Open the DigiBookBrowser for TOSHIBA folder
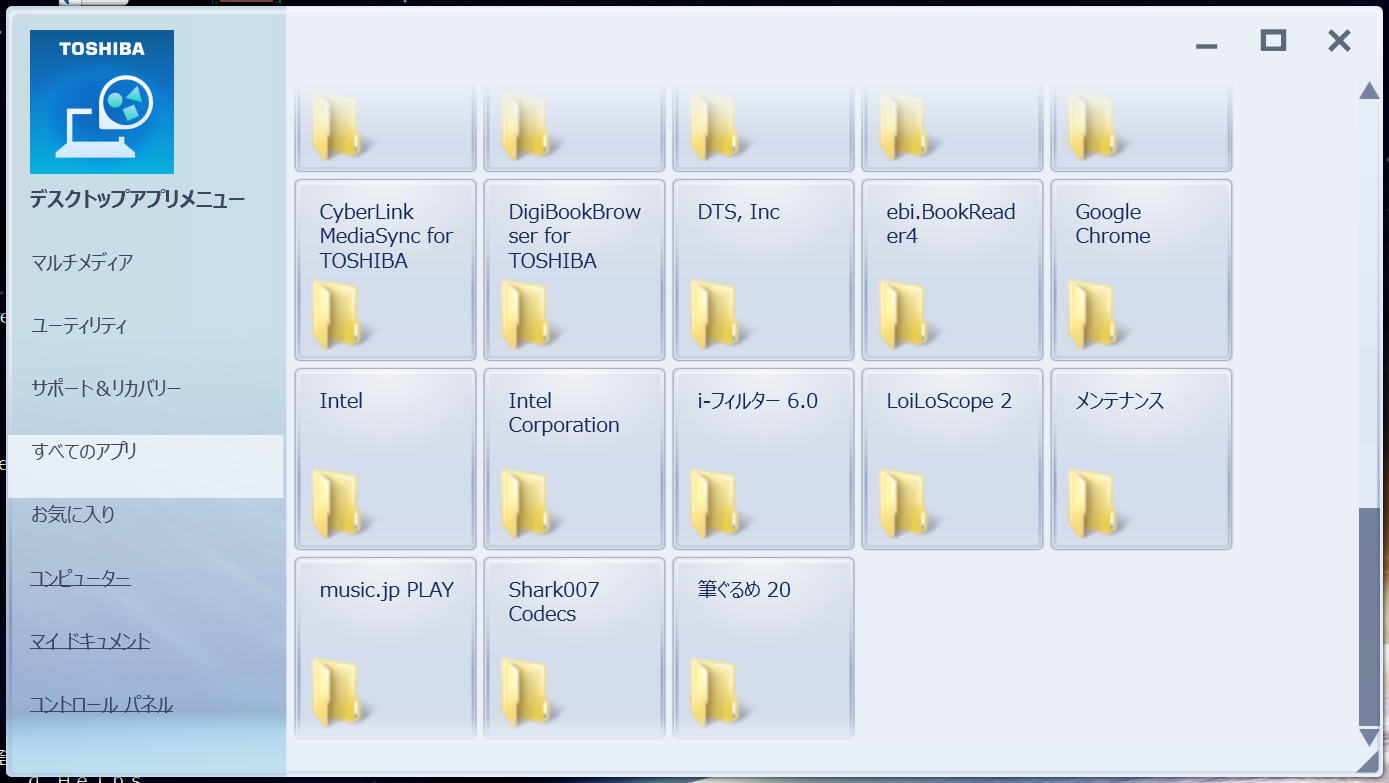The width and height of the screenshot is (1389, 783). coord(574,270)
